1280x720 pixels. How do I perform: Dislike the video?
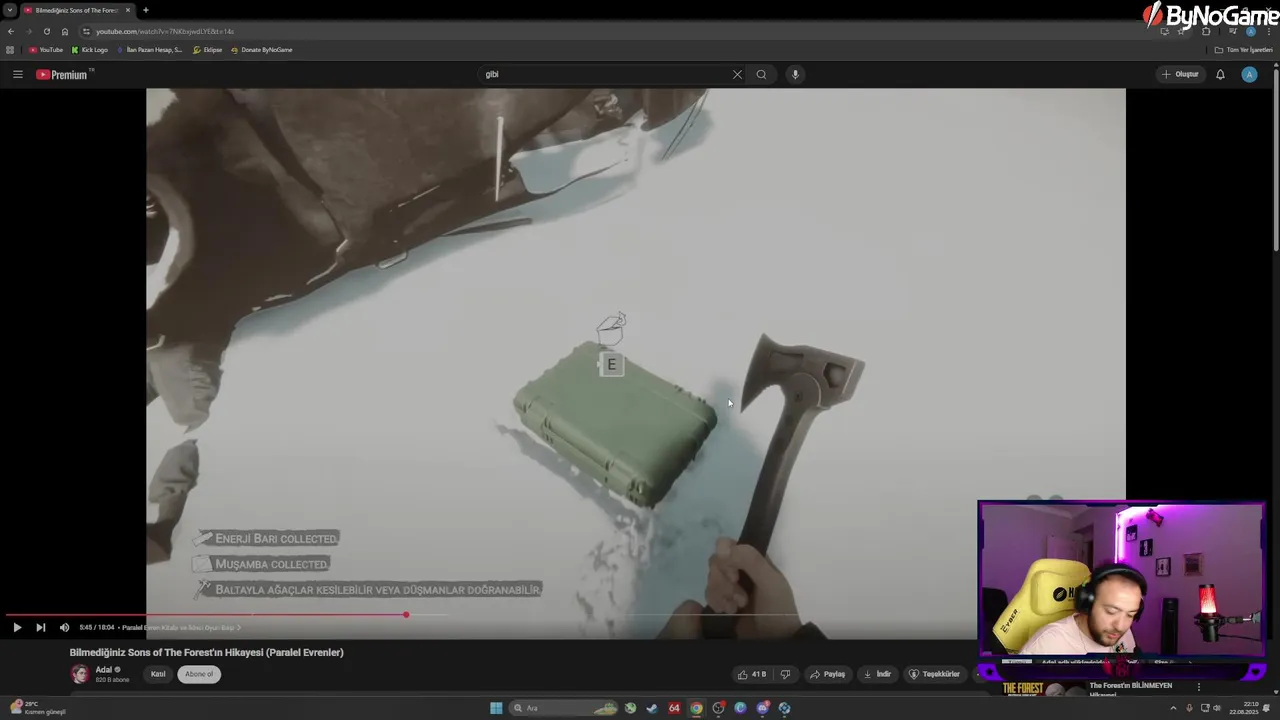(785, 674)
